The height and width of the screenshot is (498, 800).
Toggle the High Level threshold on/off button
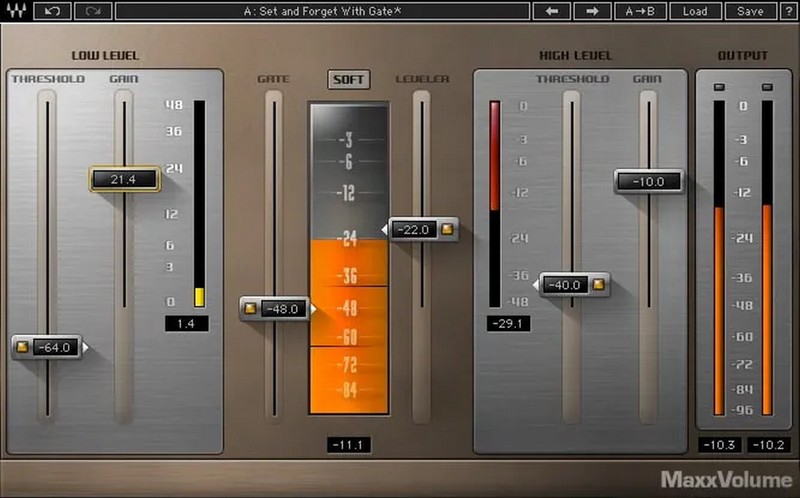point(598,284)
